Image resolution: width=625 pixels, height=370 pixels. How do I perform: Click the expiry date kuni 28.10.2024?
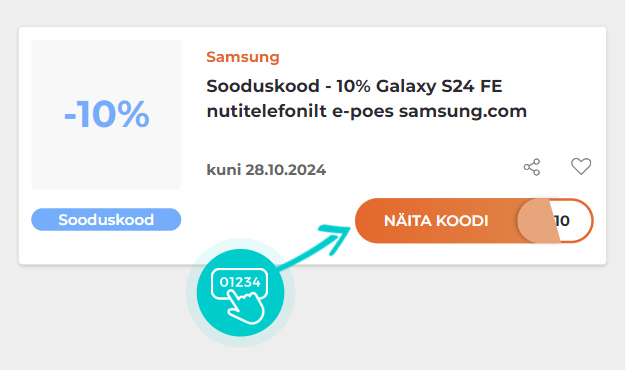[266, 170]
